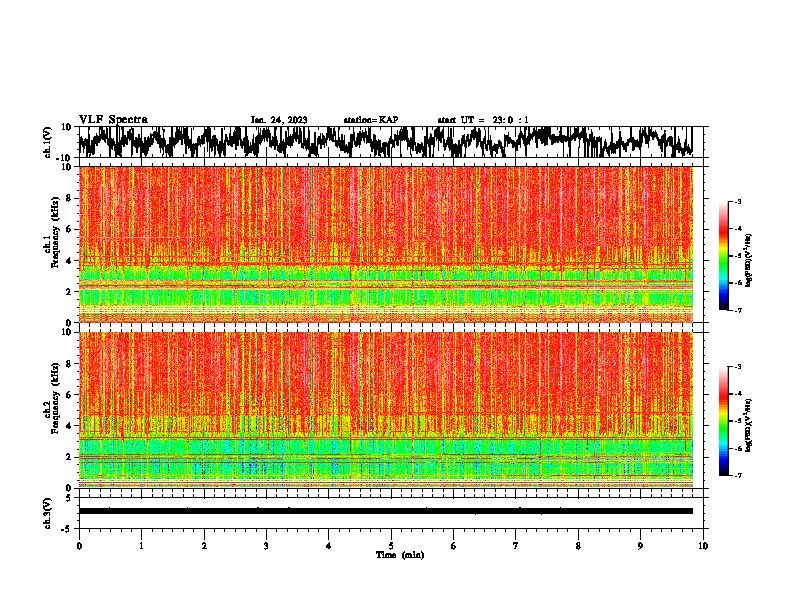
Task: Click ch.1 frequency axis tick "6"
Action: point(69,229)
